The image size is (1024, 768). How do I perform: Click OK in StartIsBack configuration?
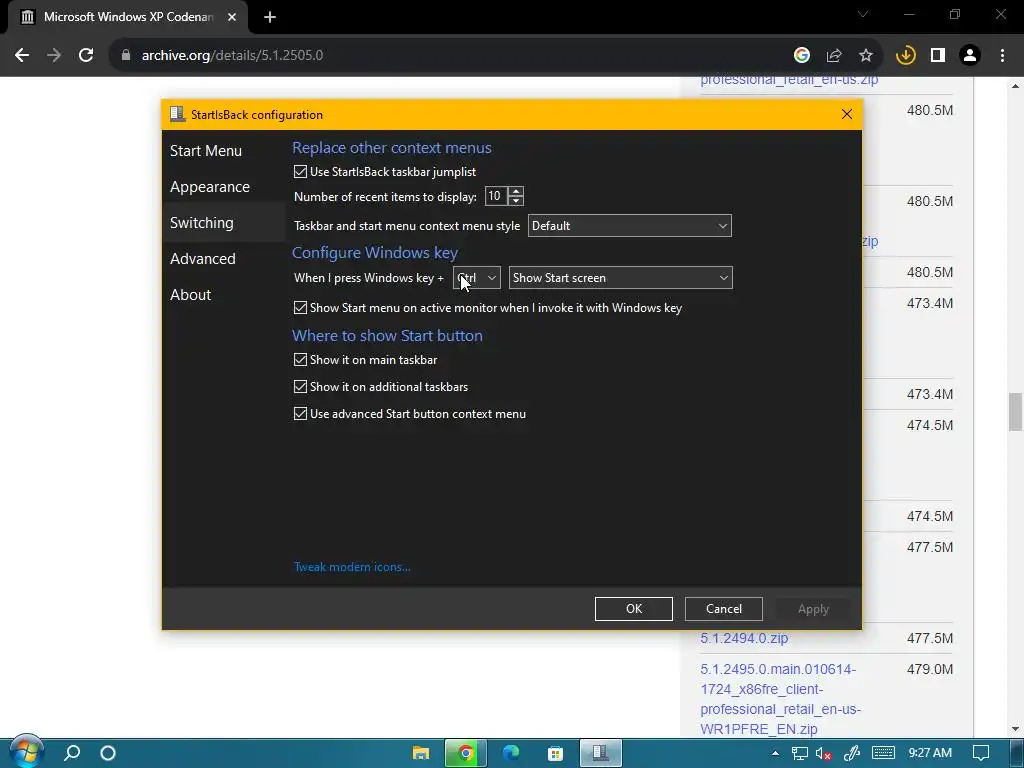click(633, 609)
